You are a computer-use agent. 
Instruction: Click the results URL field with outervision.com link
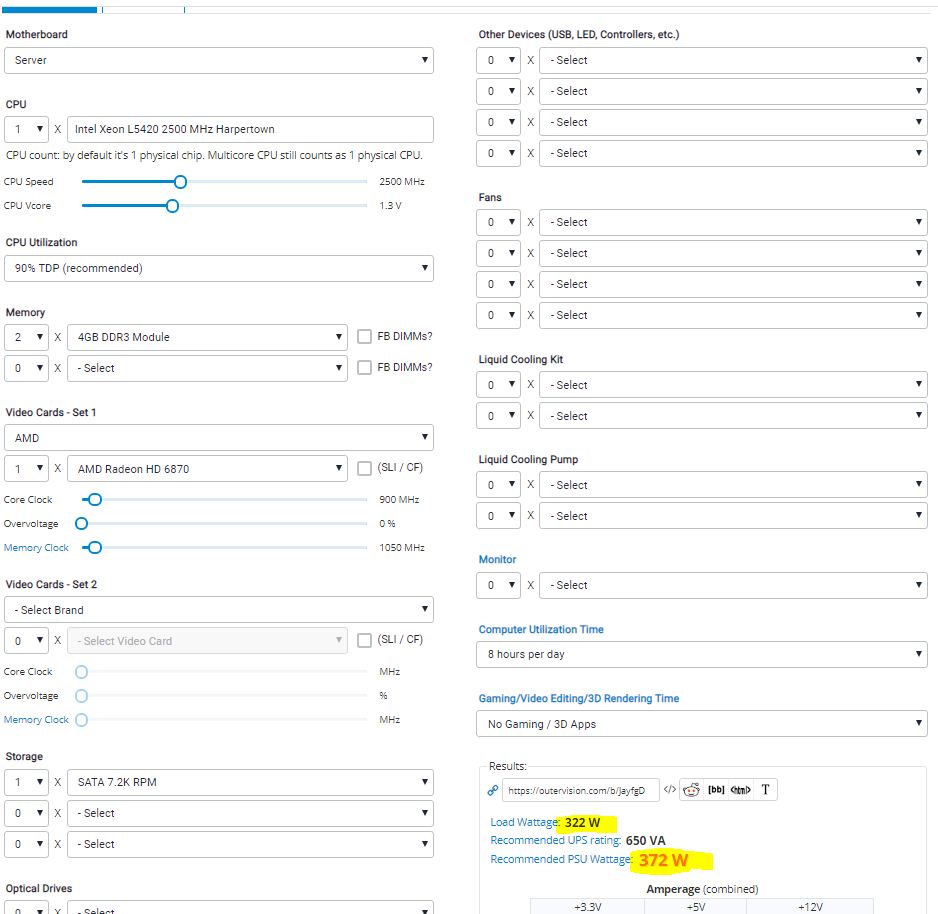click(580, 790)
